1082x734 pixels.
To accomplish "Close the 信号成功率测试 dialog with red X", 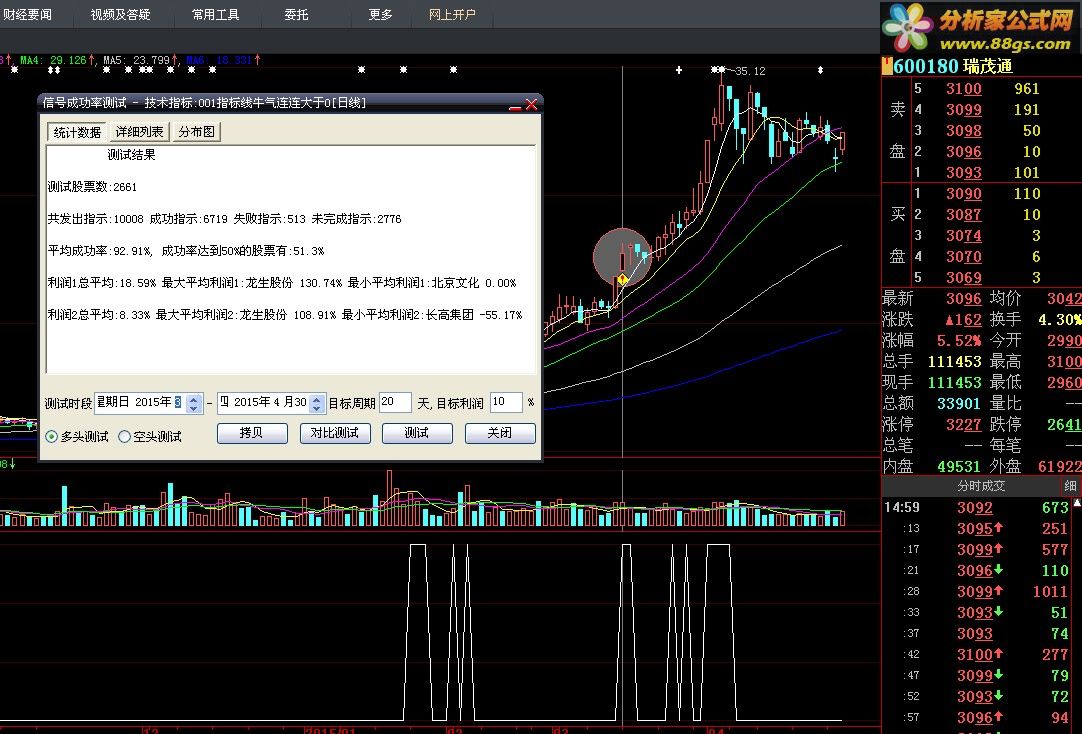I will [531, 105].
